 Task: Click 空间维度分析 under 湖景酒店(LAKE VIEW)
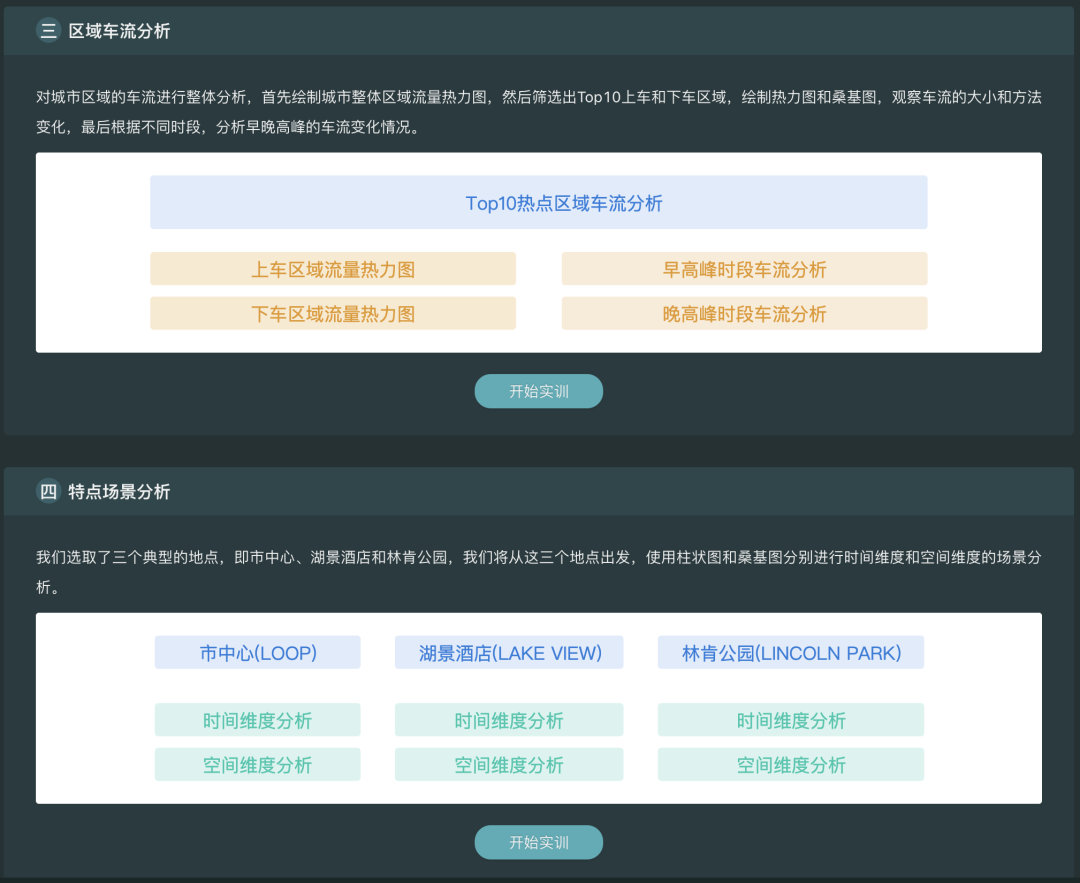[509, 765]
